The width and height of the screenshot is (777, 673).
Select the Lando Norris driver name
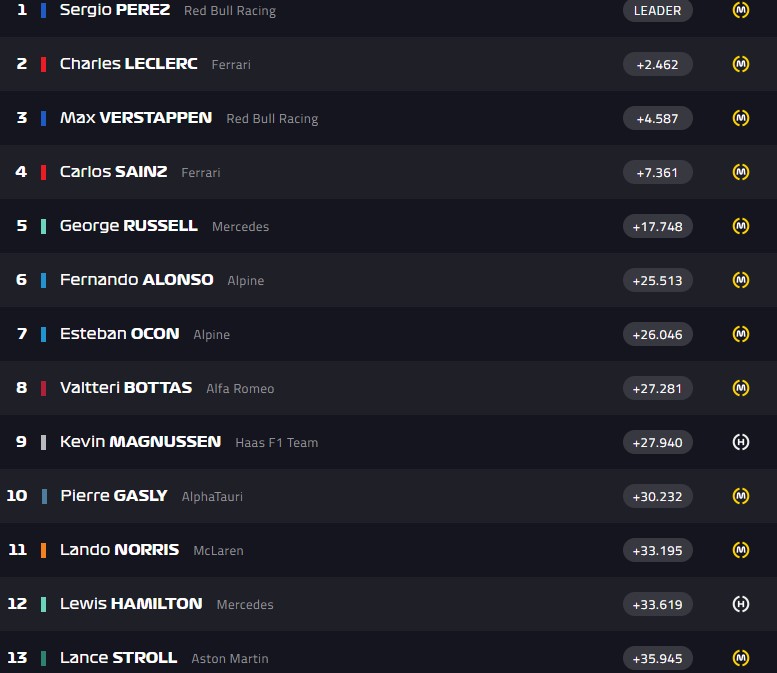tap(119, 550)
